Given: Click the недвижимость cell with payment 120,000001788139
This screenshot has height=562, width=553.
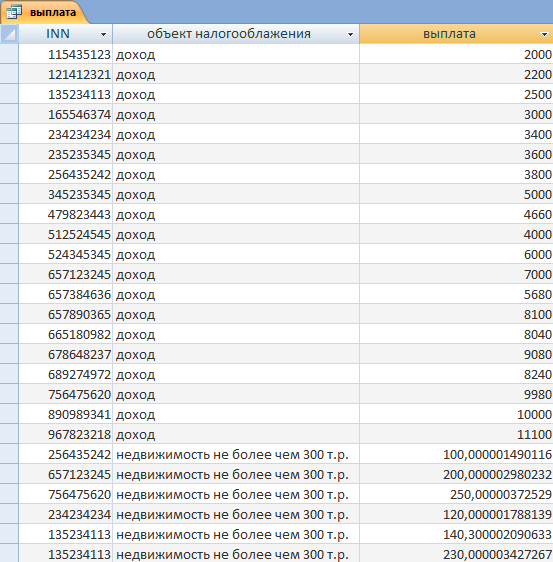Looking at the screenshot, I should click(236, 514).
